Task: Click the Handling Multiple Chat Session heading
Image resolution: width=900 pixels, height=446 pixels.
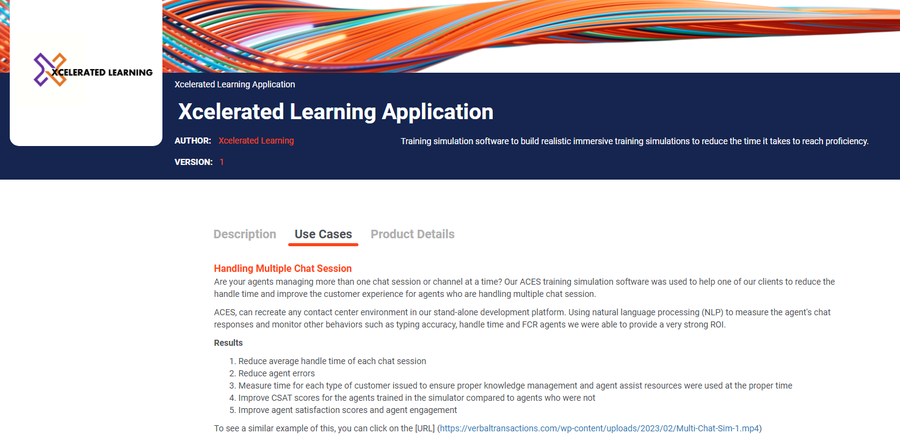Action: (283, 268)
